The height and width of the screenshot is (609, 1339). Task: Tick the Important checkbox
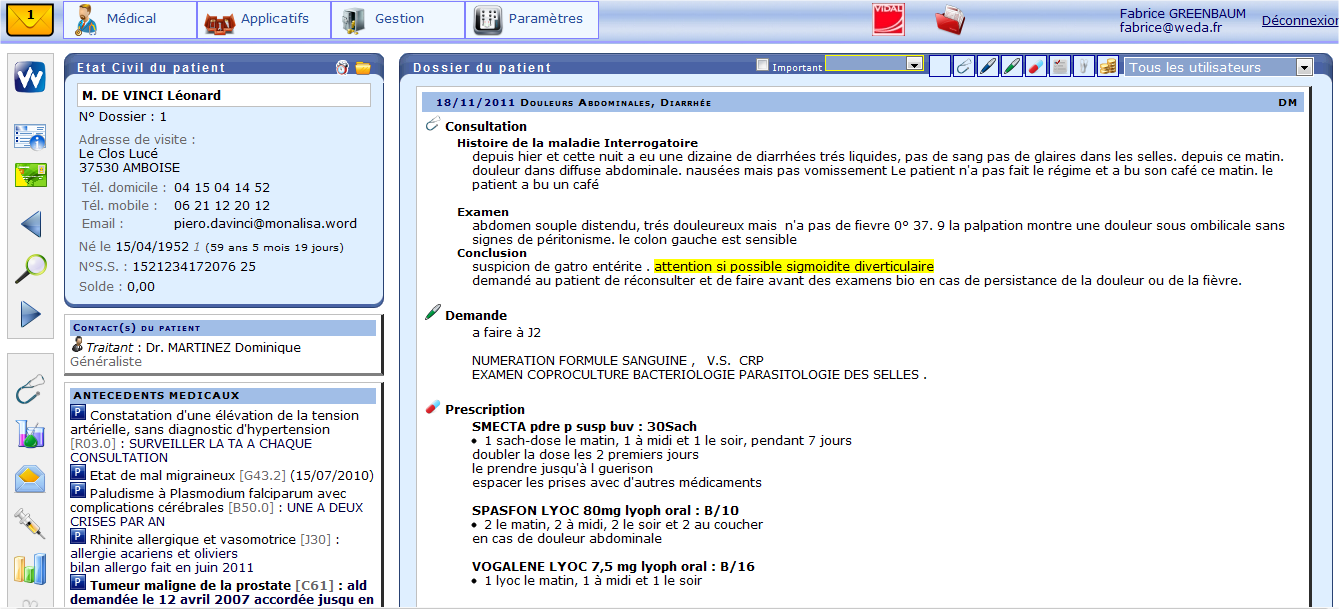tap(763, 66)
